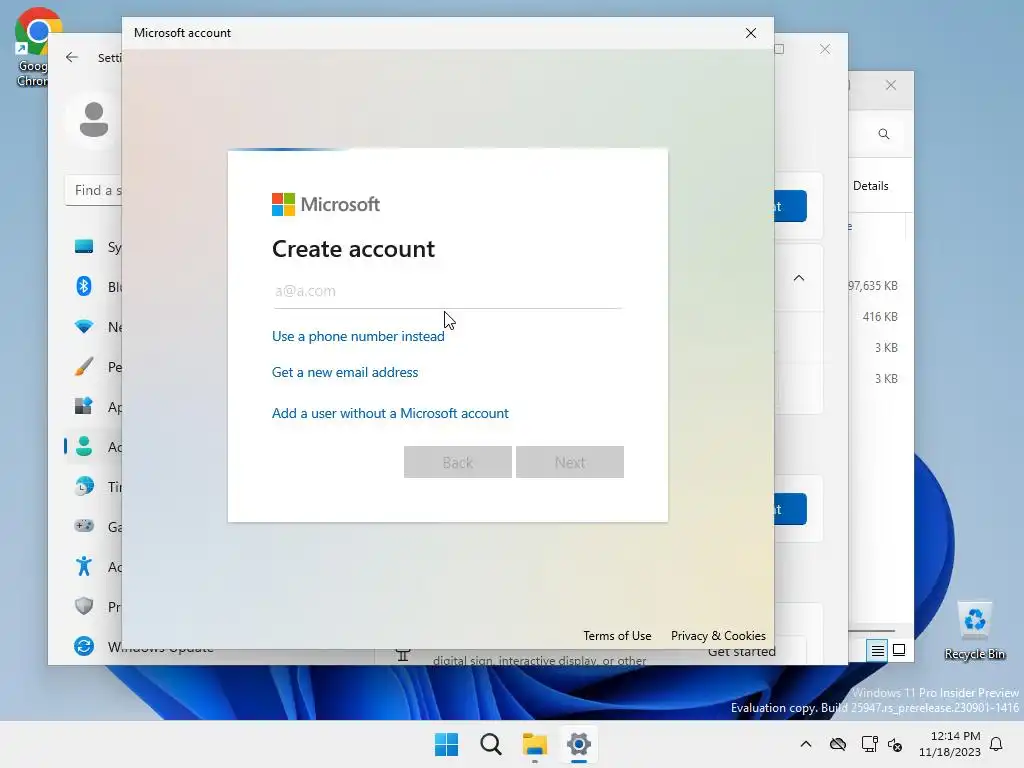Screen dimensions: 1024x768
Task: Open Apps category icon in Settings
Action: [x=84, y=406]
